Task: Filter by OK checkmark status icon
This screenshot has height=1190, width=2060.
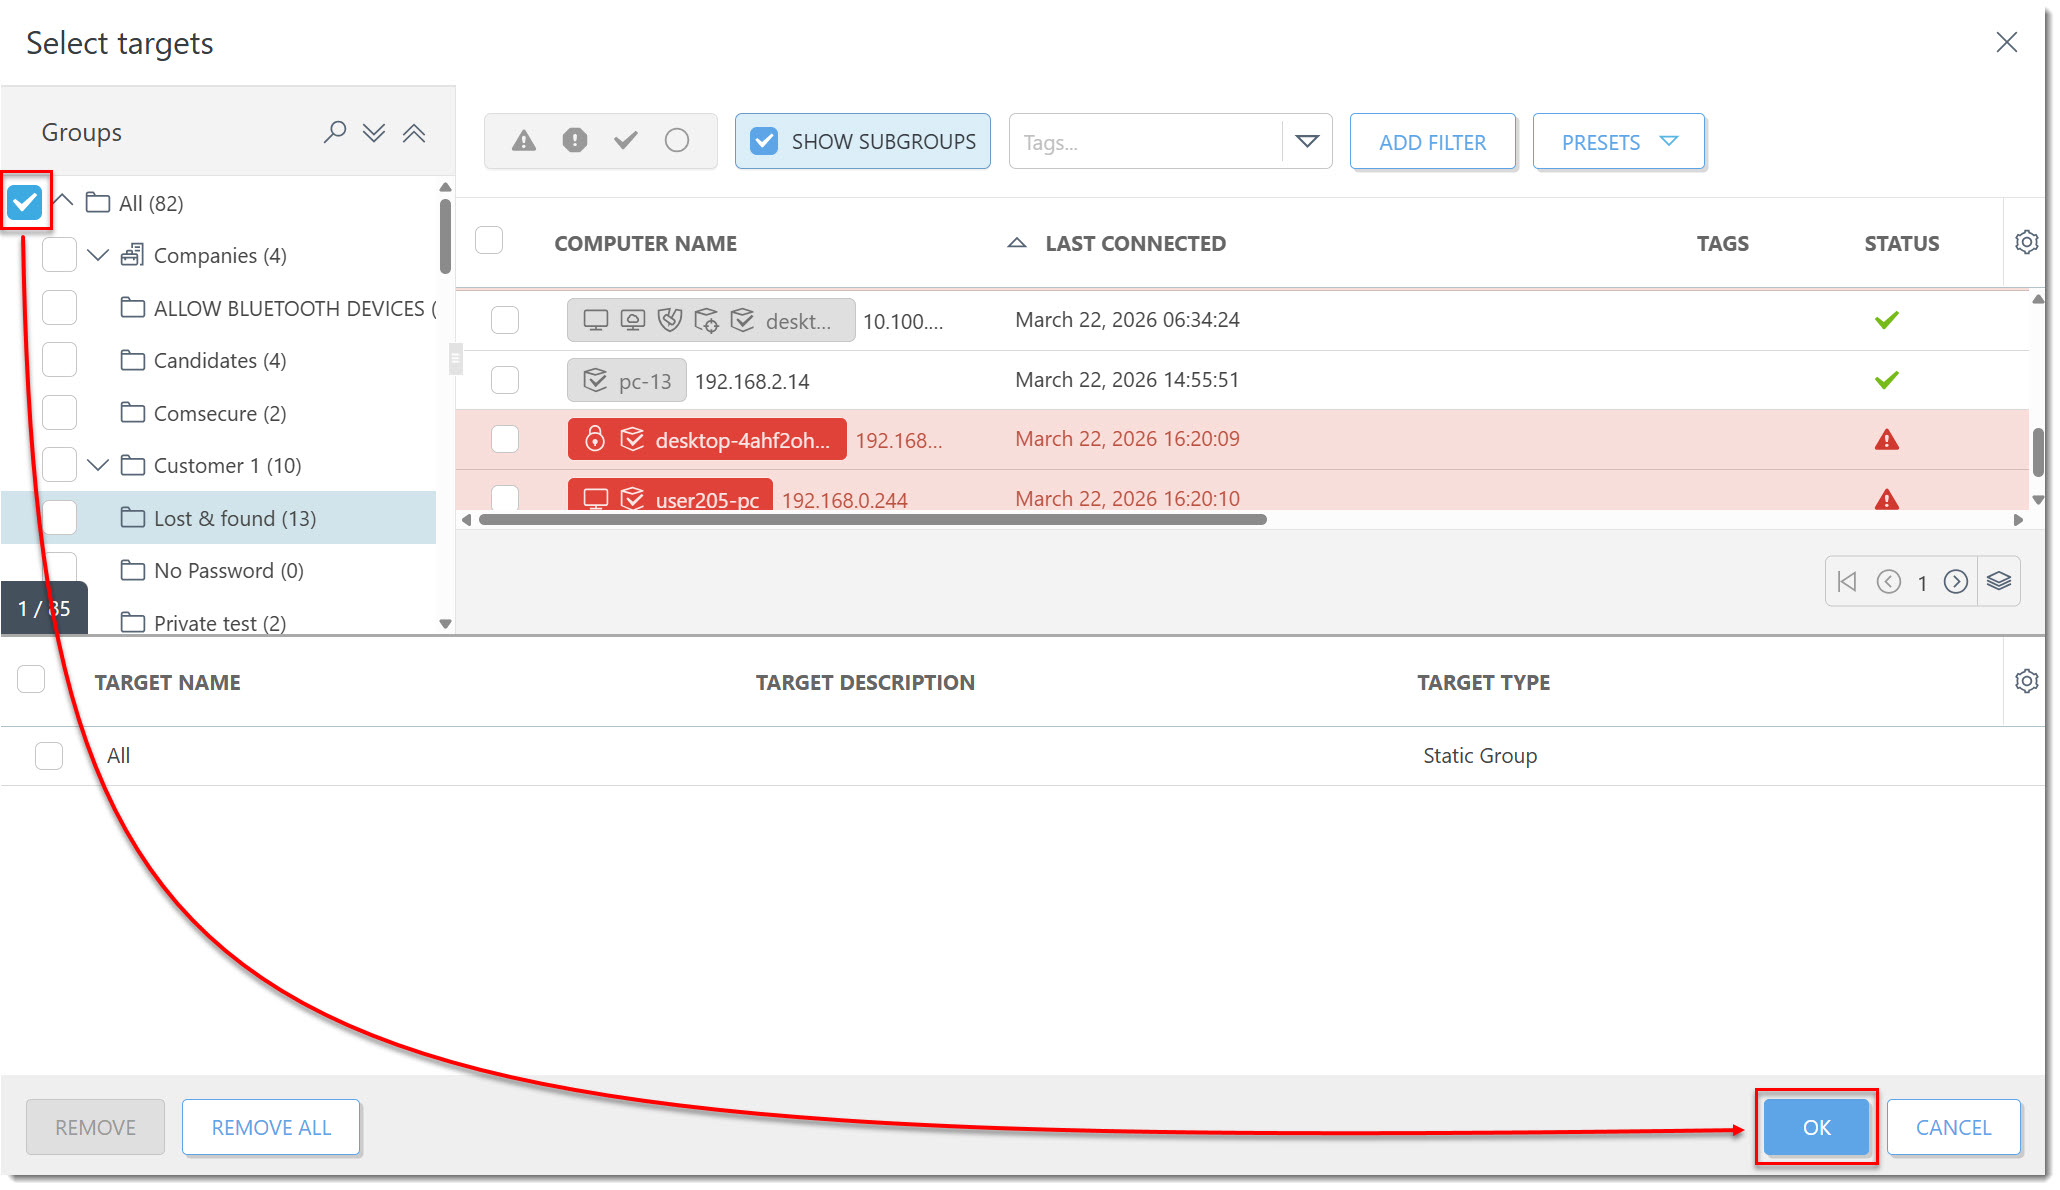Action: point(626,141)
